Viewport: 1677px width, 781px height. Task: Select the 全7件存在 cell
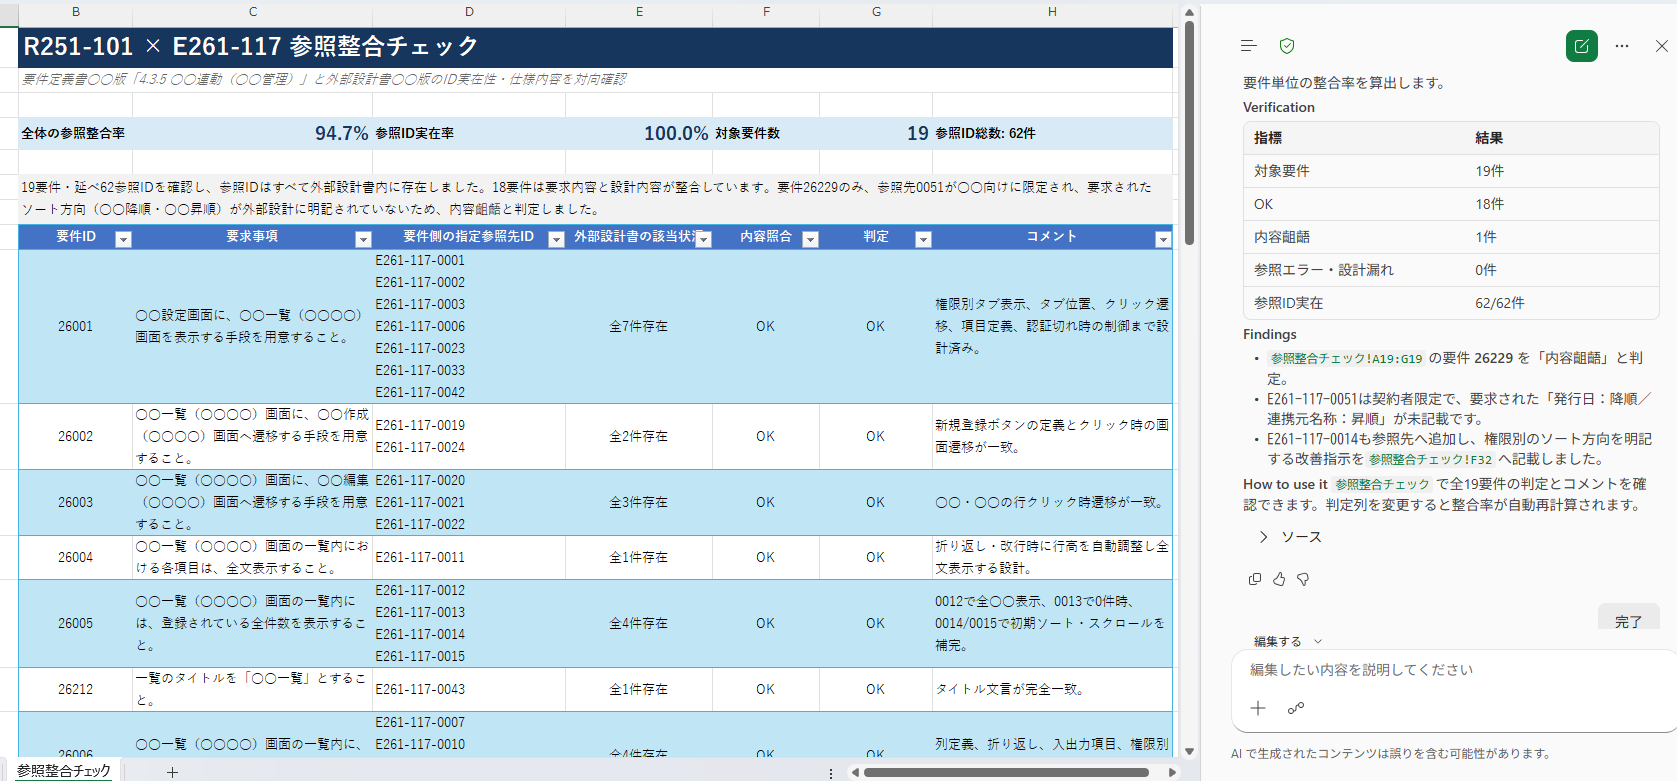[639, 326]
